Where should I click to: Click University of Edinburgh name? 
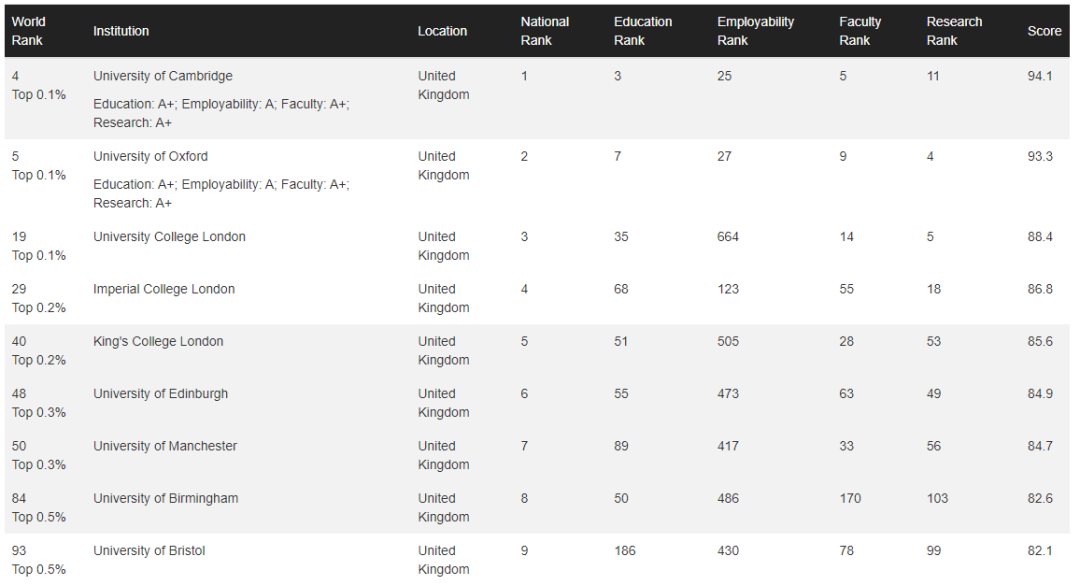tap(160, 394)
